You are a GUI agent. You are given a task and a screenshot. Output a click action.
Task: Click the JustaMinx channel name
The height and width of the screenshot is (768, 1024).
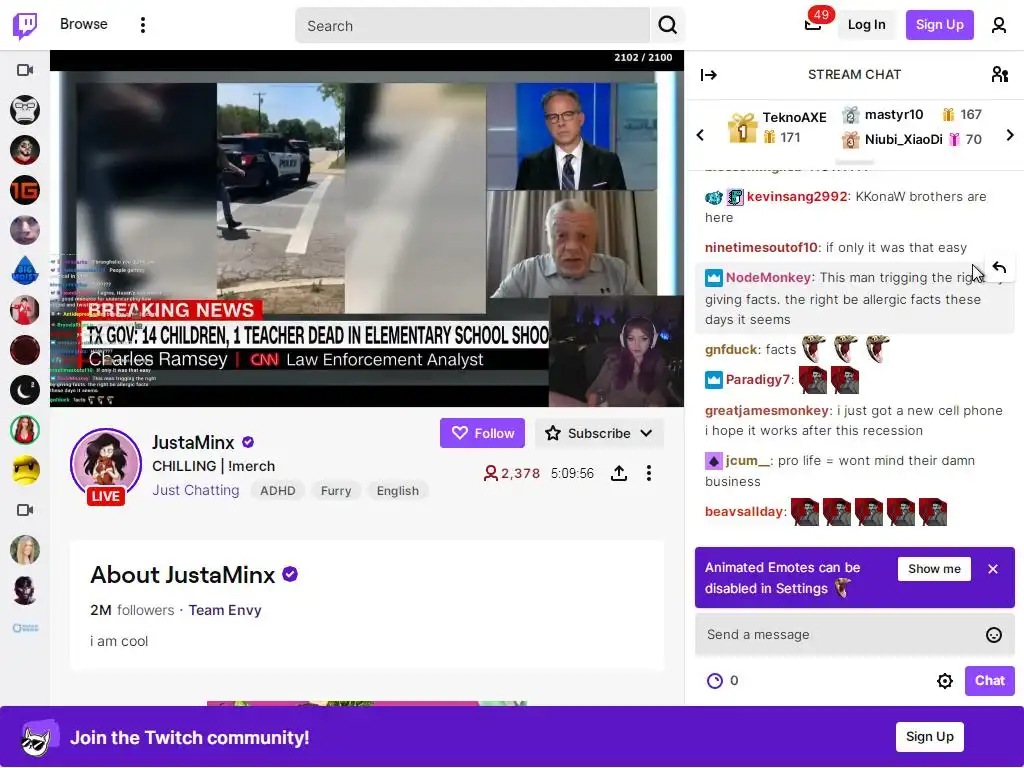tap(193, 443)
